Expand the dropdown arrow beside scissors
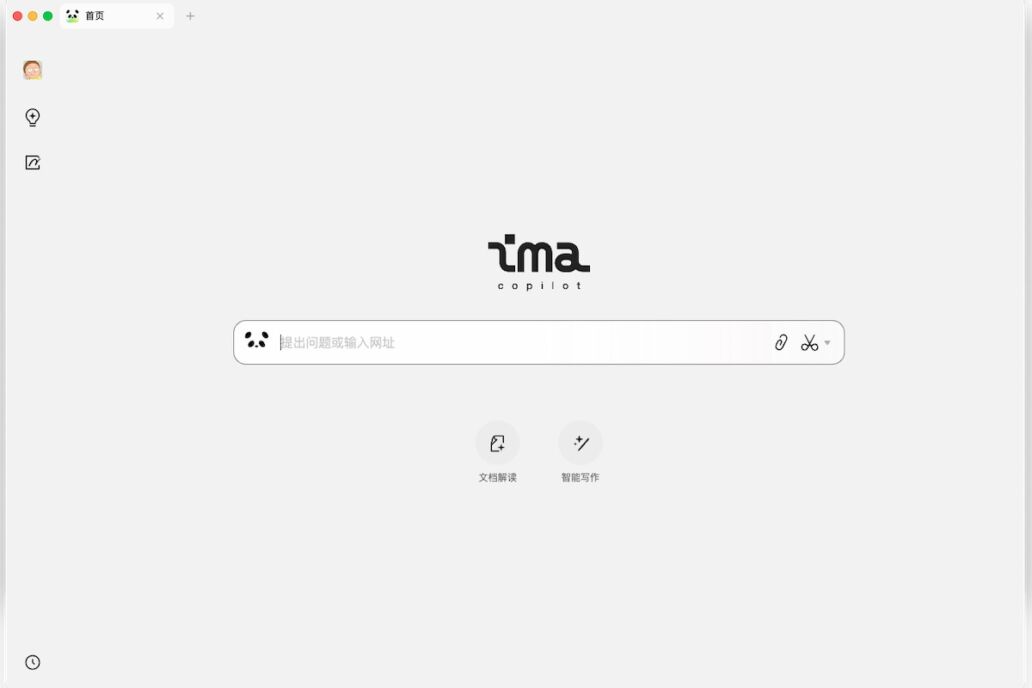 pos(827,342)
